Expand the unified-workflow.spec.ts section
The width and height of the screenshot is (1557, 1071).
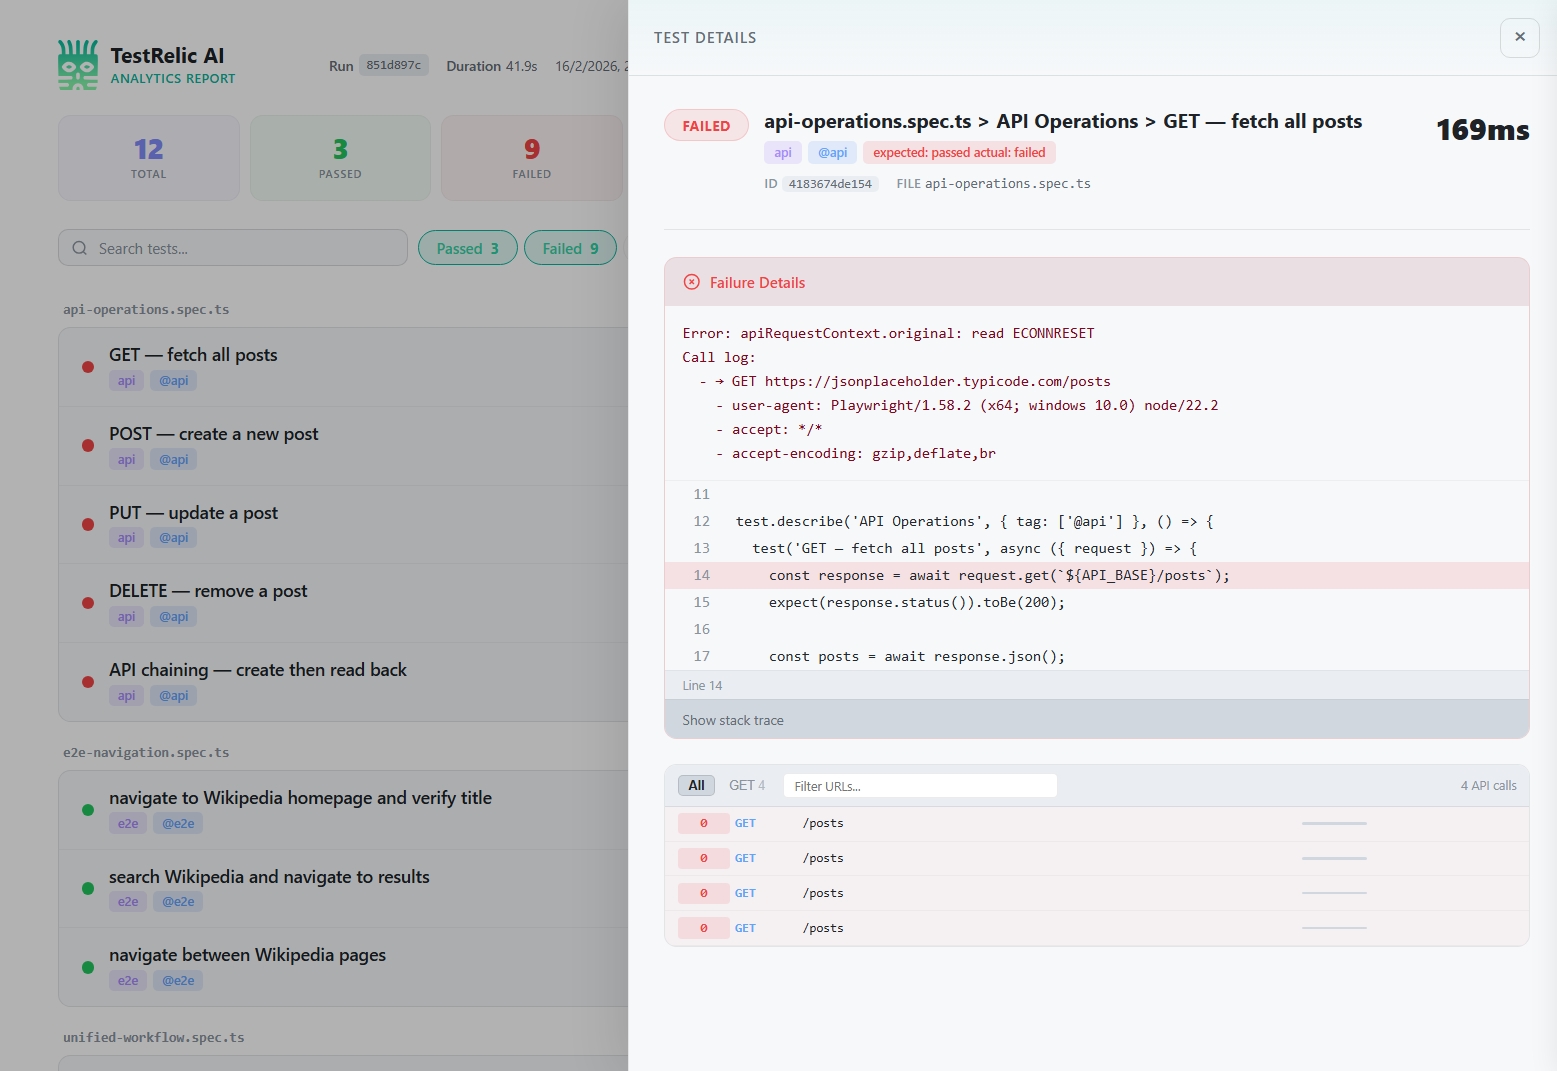click(x=152, y=1037)
